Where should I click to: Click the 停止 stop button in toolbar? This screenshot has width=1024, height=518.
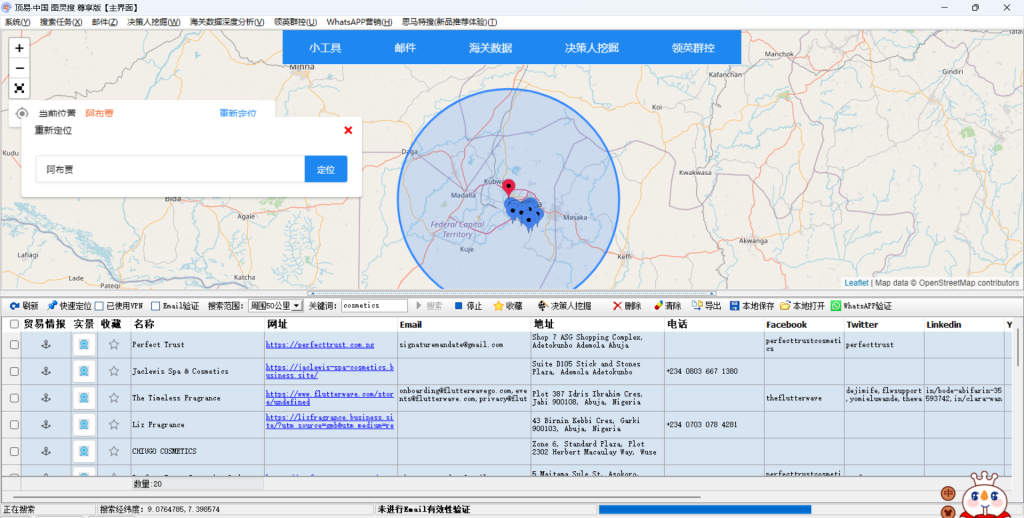click(459, 306)
